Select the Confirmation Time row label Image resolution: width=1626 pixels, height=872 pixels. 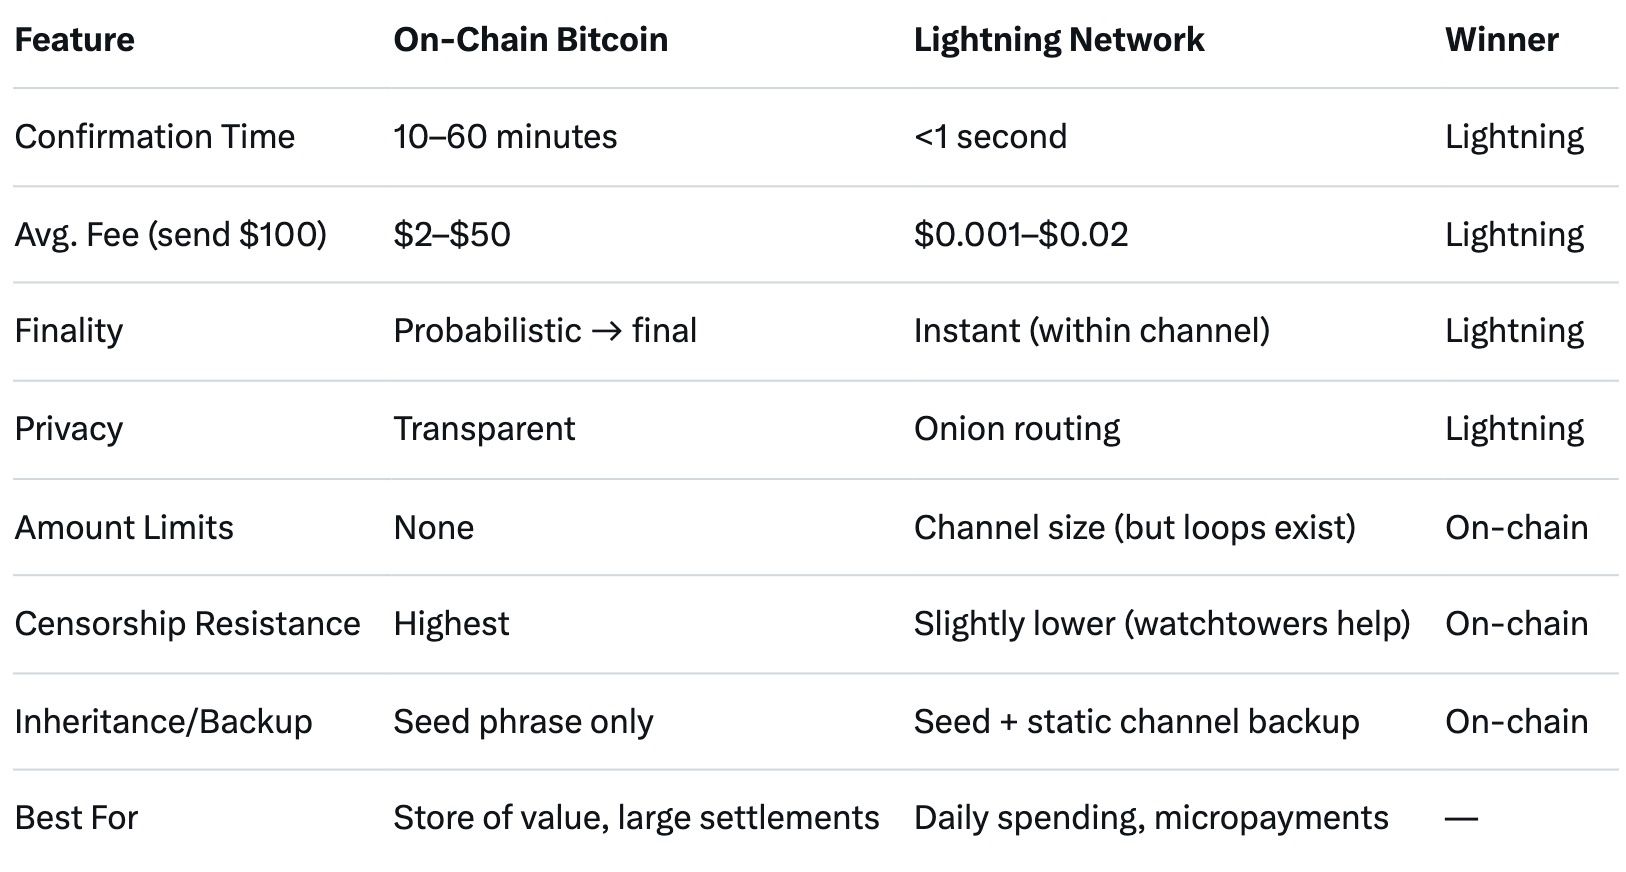(154, 137)
